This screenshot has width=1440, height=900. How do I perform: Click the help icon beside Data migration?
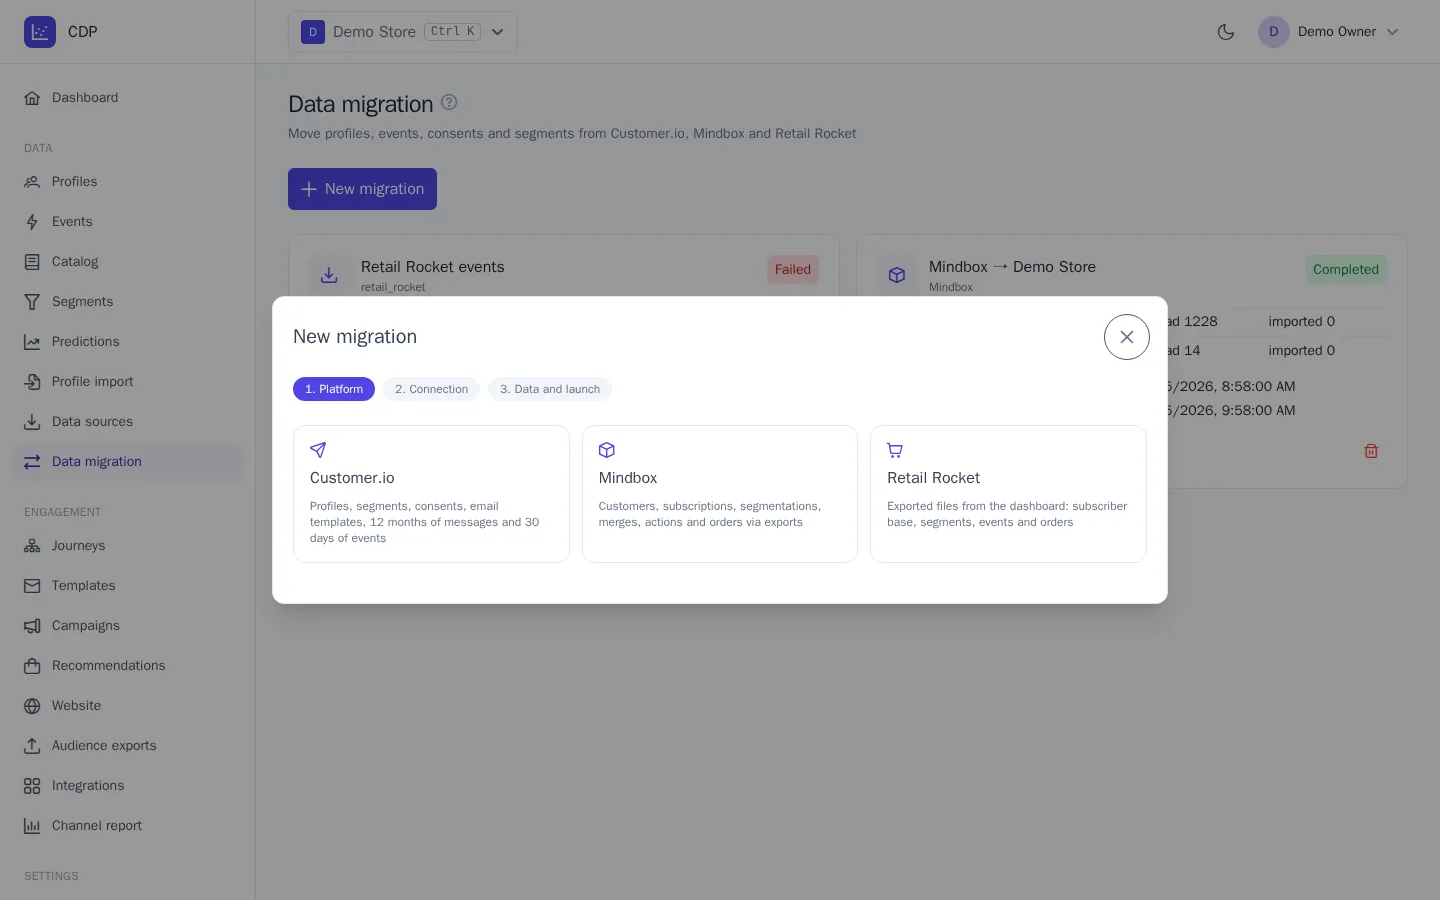(x=449, y=102)
